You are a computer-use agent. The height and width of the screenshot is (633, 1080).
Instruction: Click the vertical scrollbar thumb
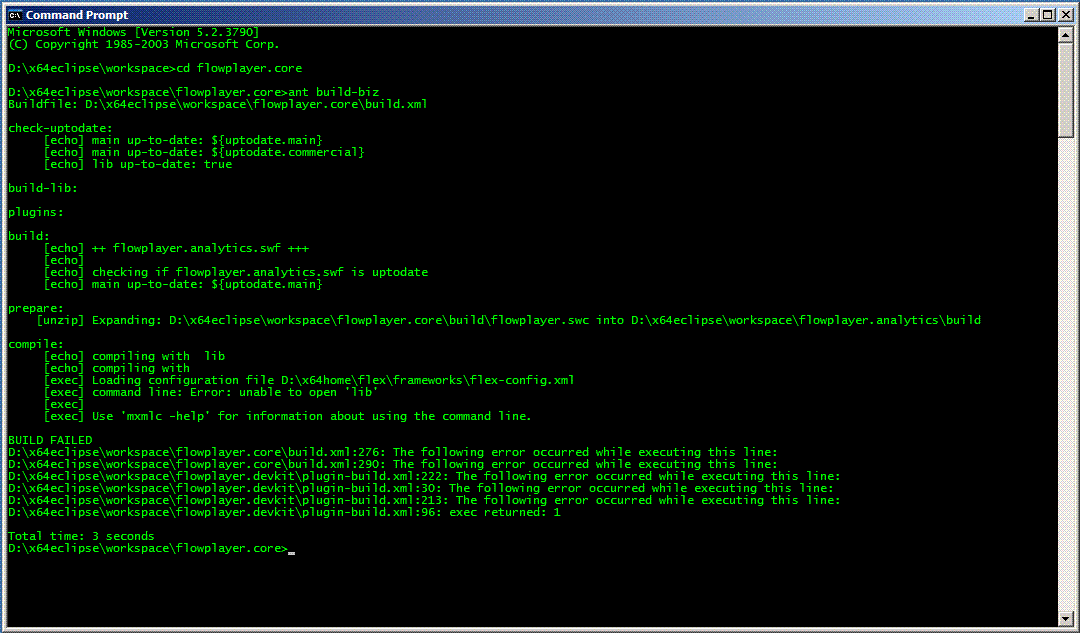click(x=1066, y=90)
